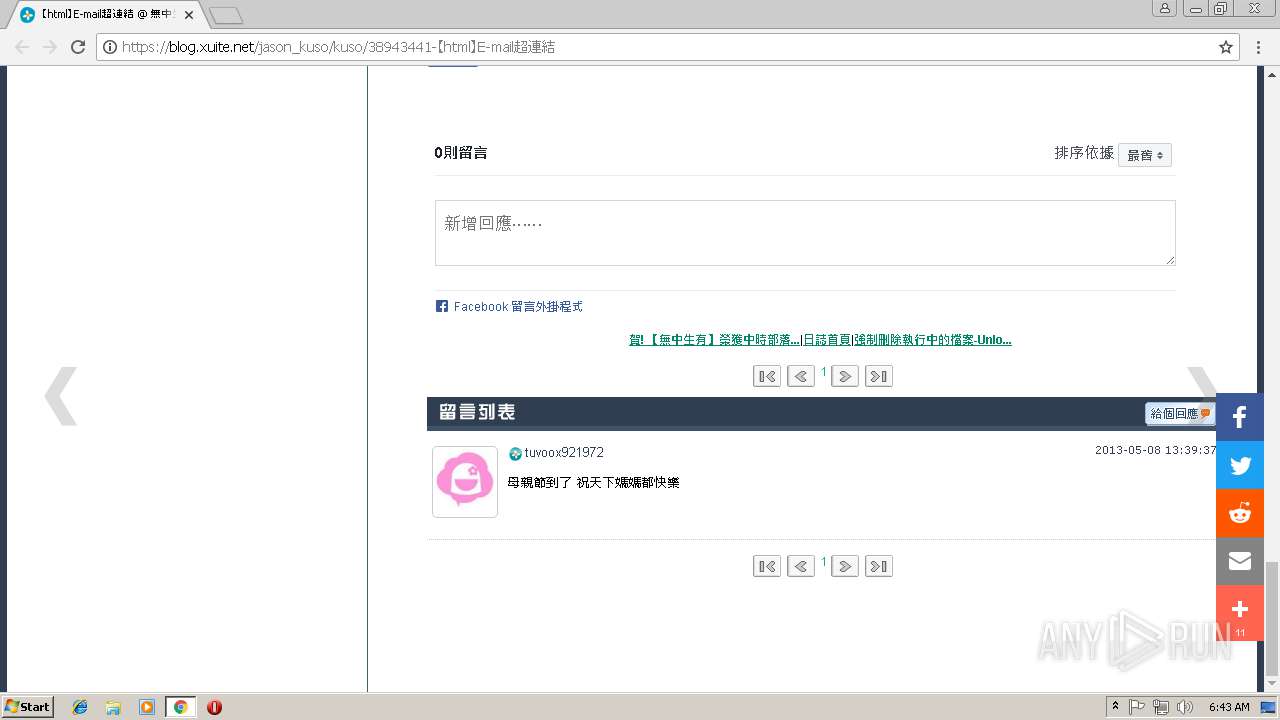Screen dimensions: 1280x720
Task: Share on Twitter from the sidebar
Action: [1240, 465]
